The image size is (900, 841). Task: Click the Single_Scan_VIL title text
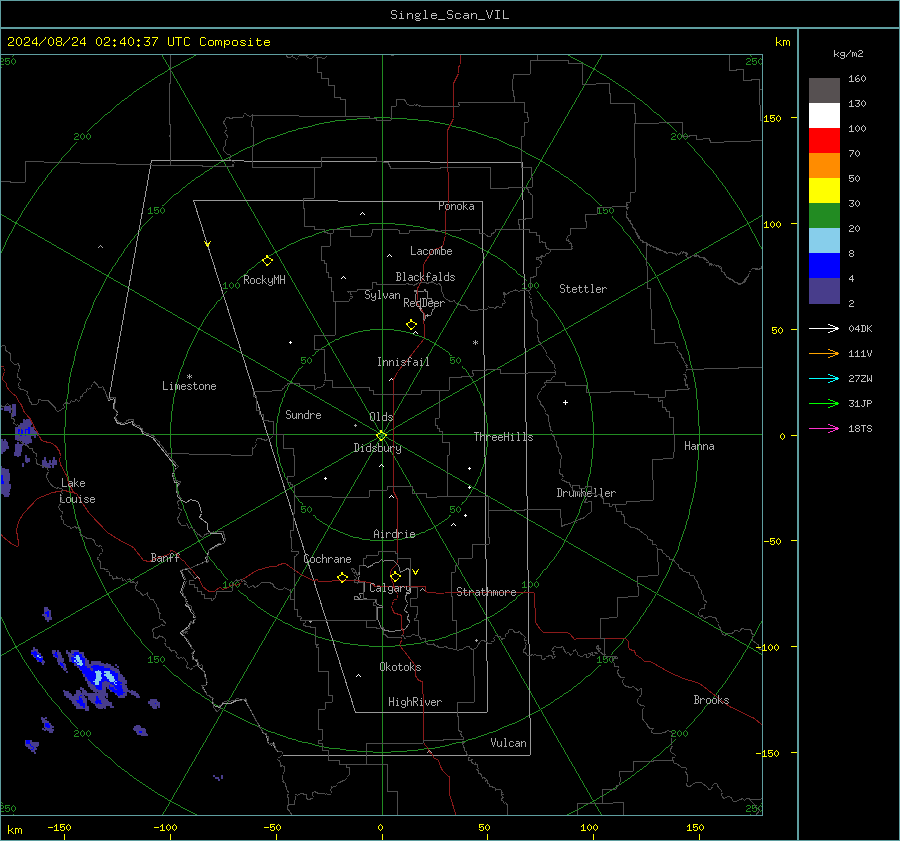click(449, 15)
